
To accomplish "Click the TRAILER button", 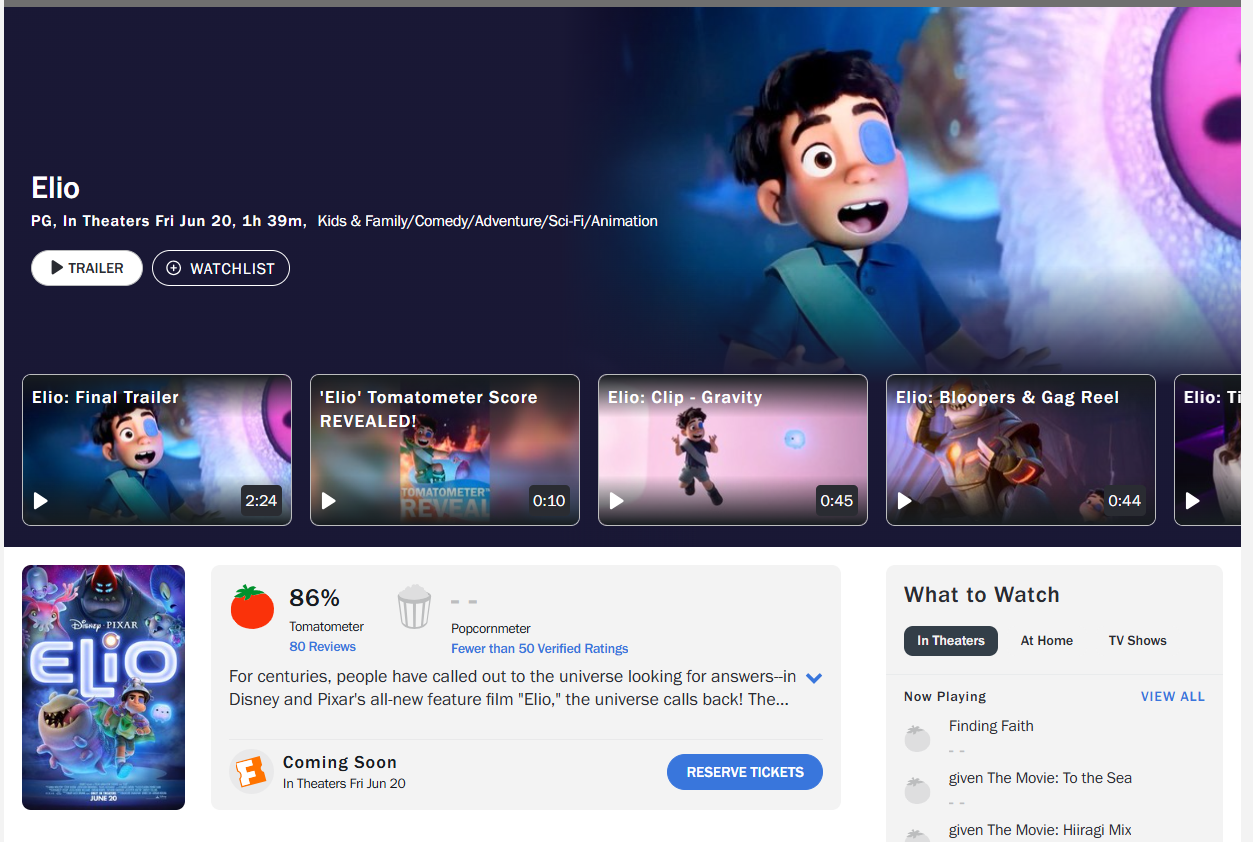I will coord(87,268).
